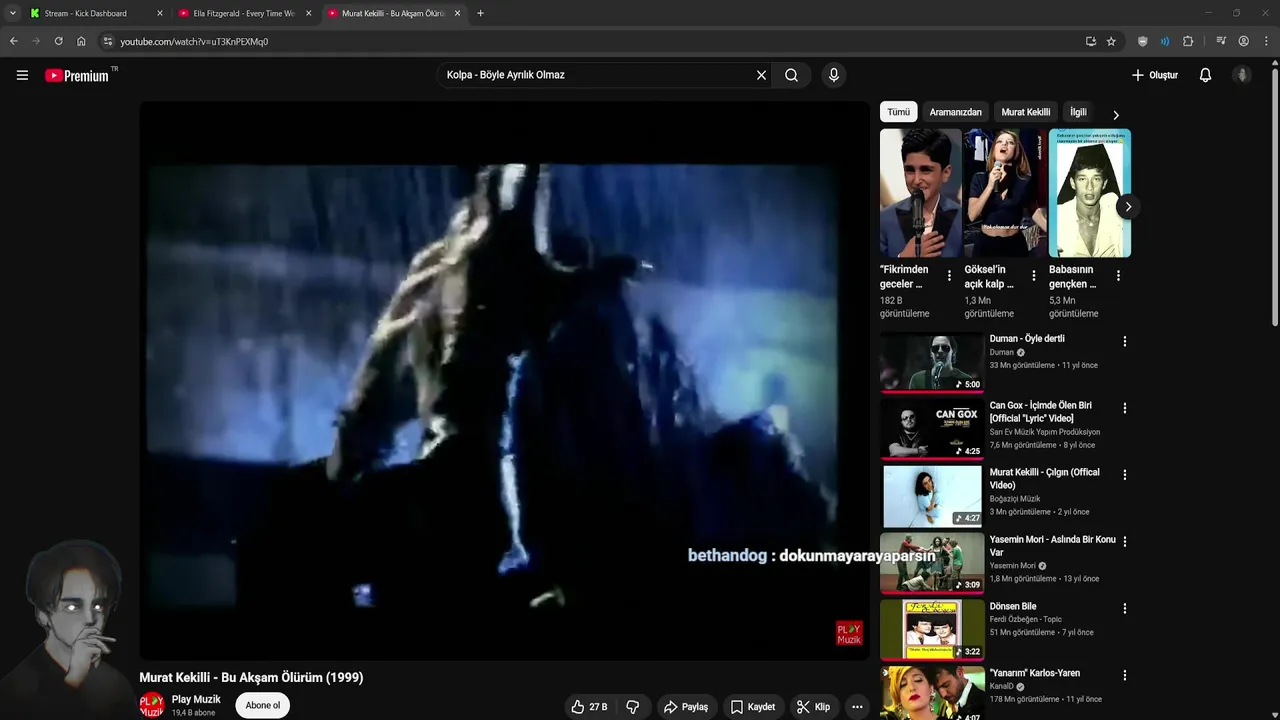Viewport: 1280px width, 720px height.
Task: Open Murat Kekilli - Çılgın video title
Action: pos(1044,479)
